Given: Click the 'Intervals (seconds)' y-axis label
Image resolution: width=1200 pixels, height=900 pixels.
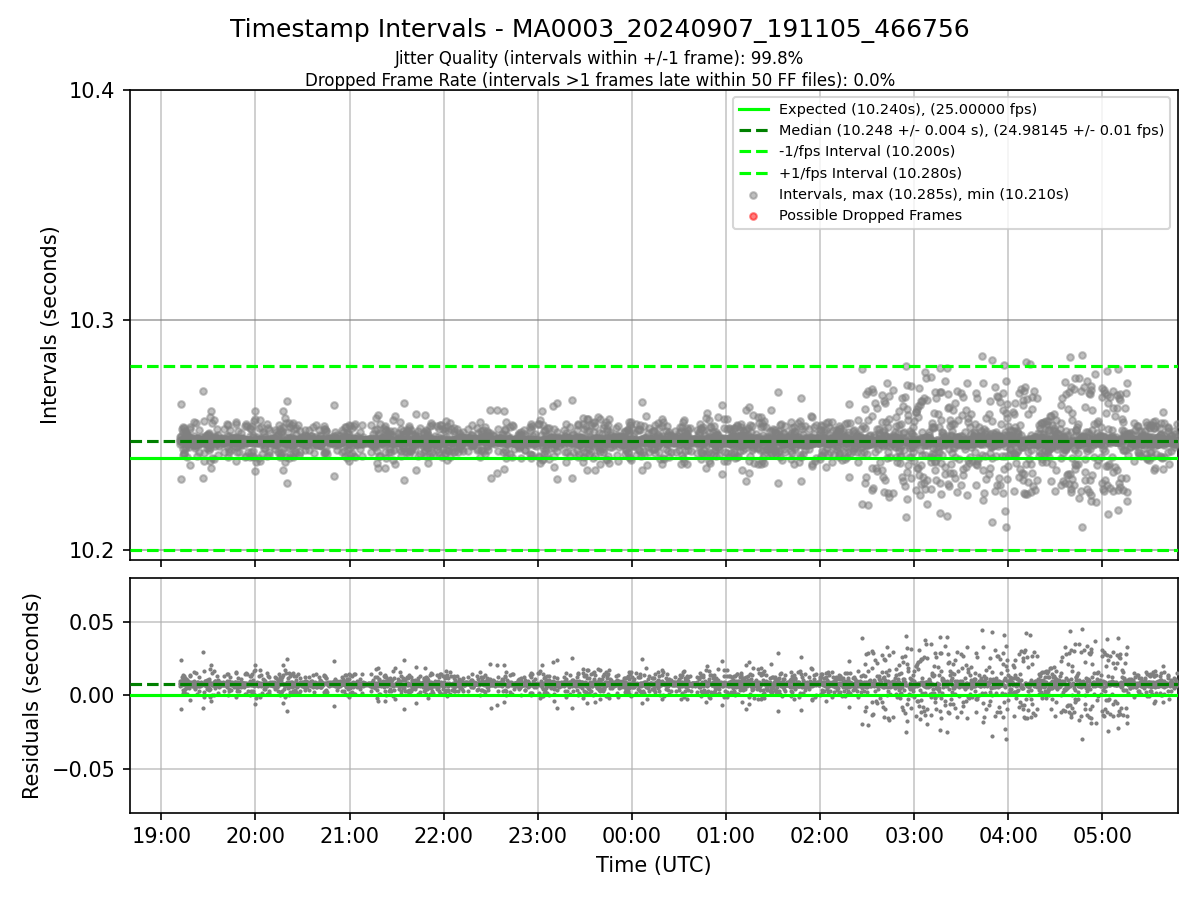Looking at the screenshot, I should point(50,325).
